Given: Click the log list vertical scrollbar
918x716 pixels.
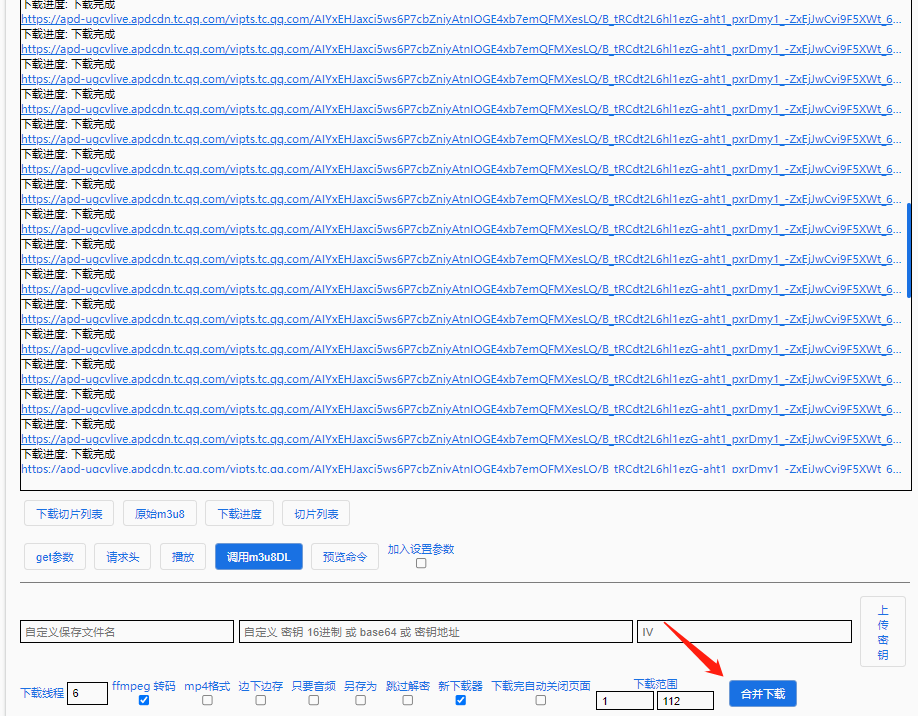Looking at the screenshot, I should [909, 250].
